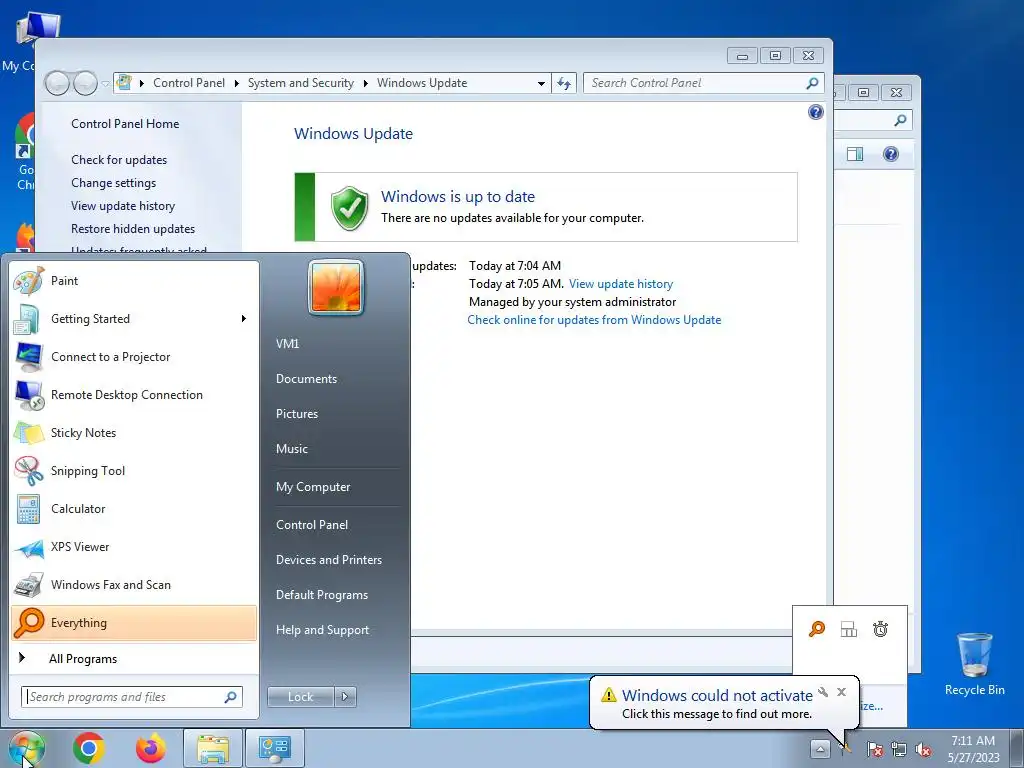Image resolution: width=1024 pixels, height=768 pixels.
Task: Click the network tray icon
Action: 899,749
